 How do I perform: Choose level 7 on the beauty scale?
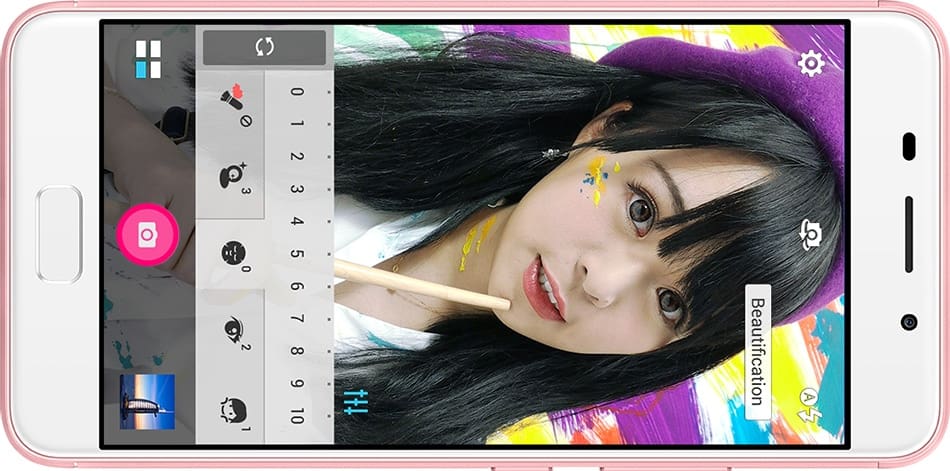pyautogui.click(x=296, y=318)
